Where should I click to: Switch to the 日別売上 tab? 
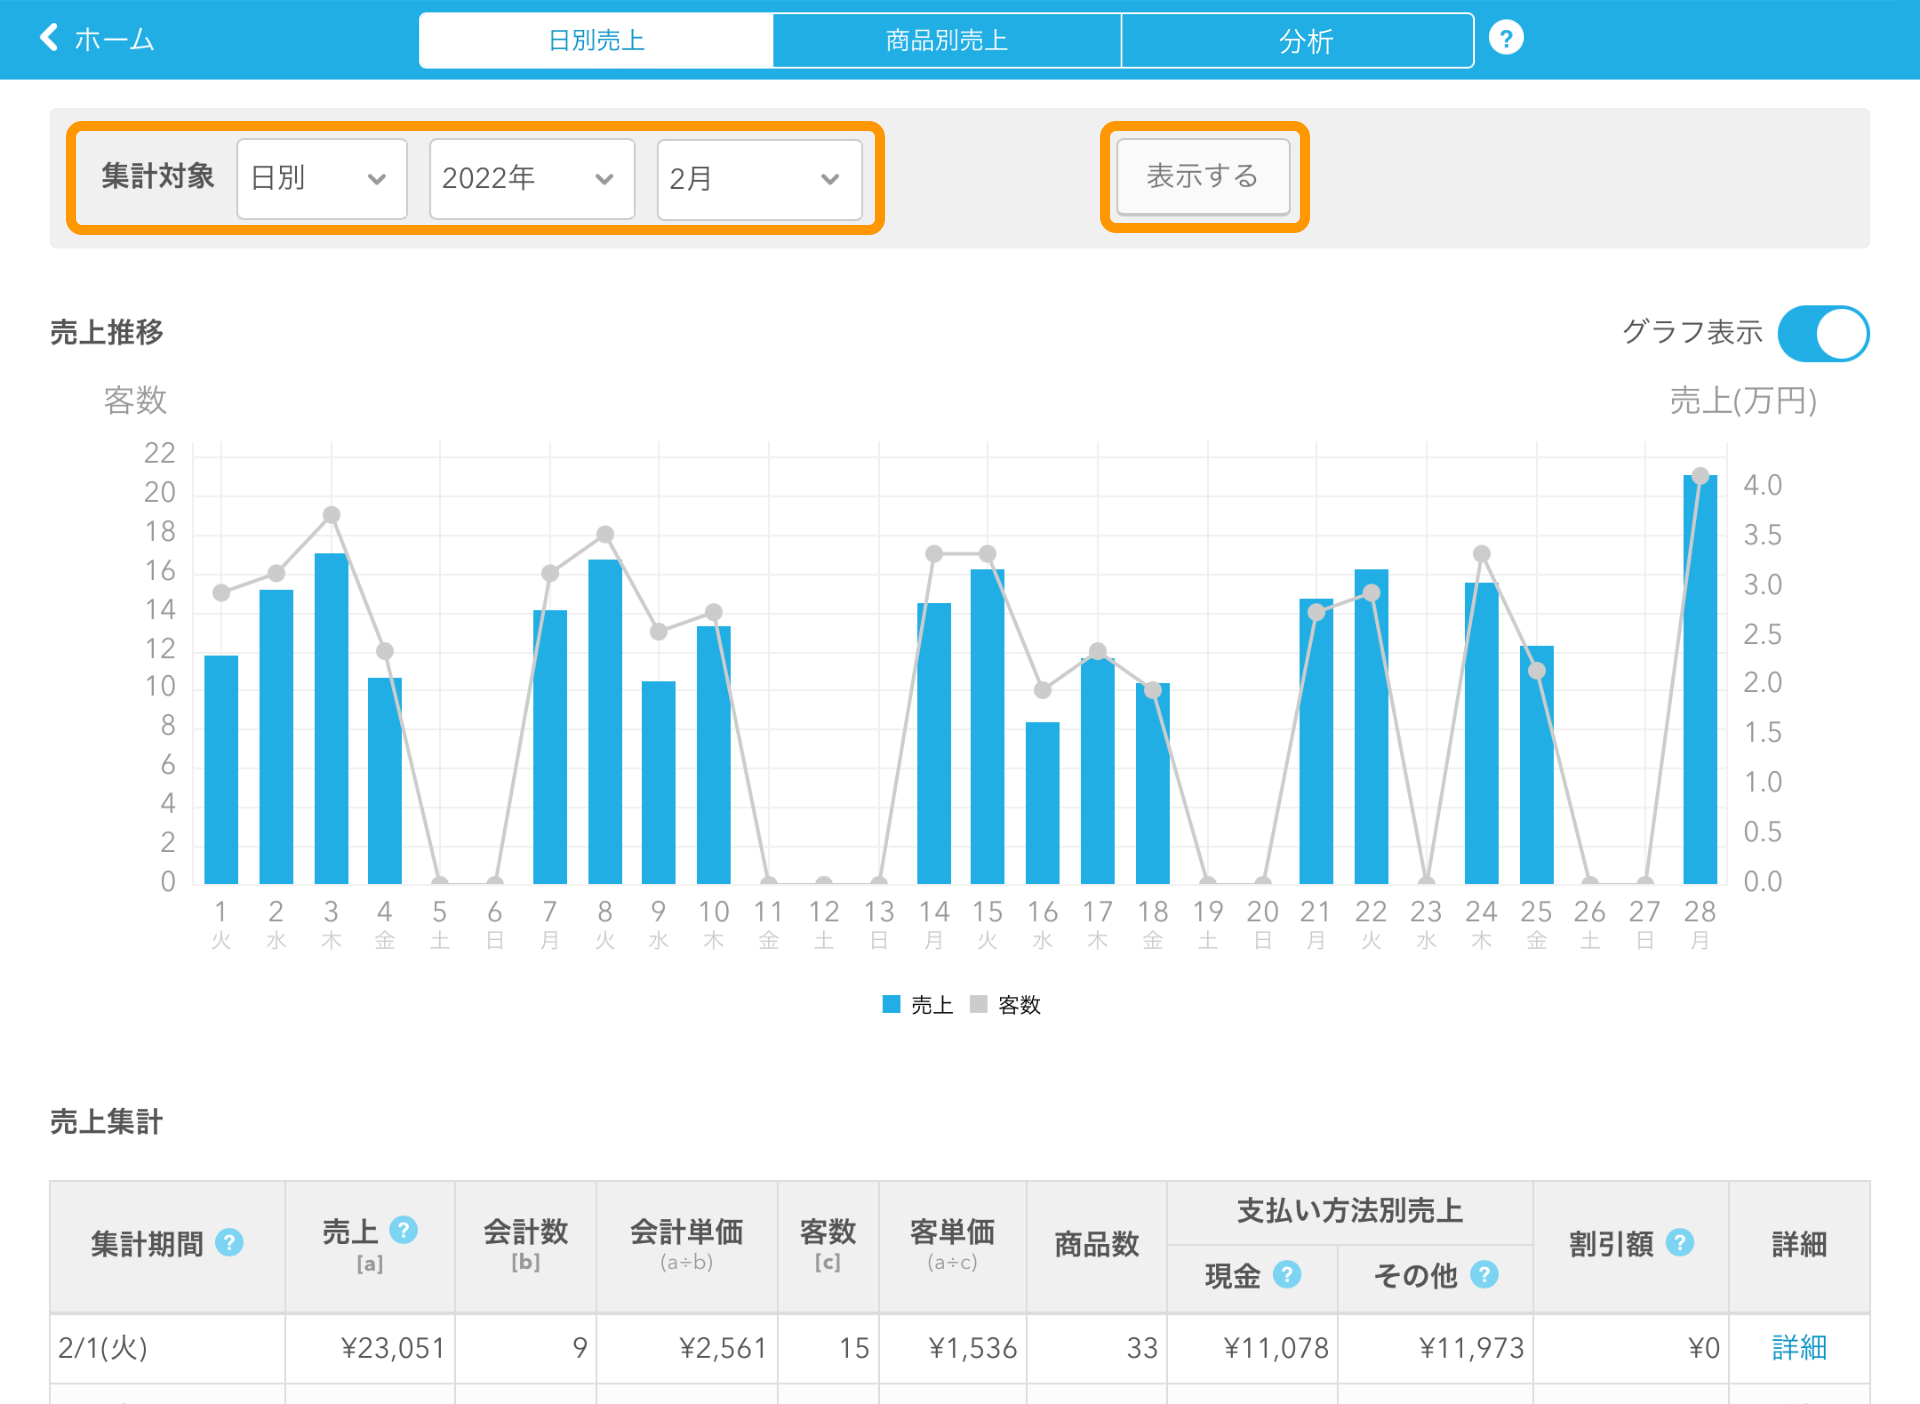coord(596,41)
